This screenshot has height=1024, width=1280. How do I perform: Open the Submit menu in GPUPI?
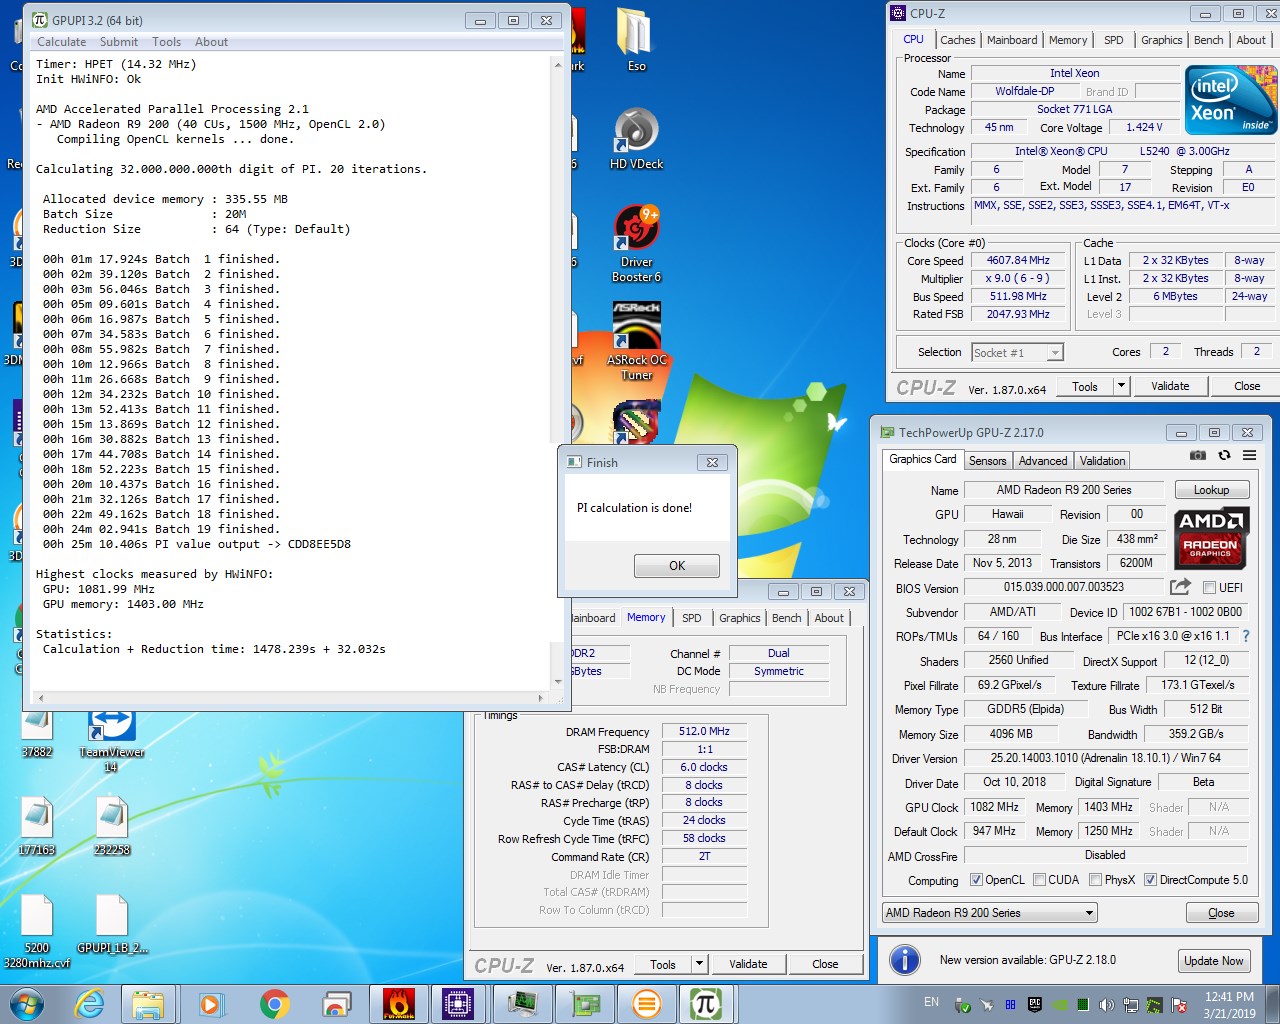pos(119,42)
